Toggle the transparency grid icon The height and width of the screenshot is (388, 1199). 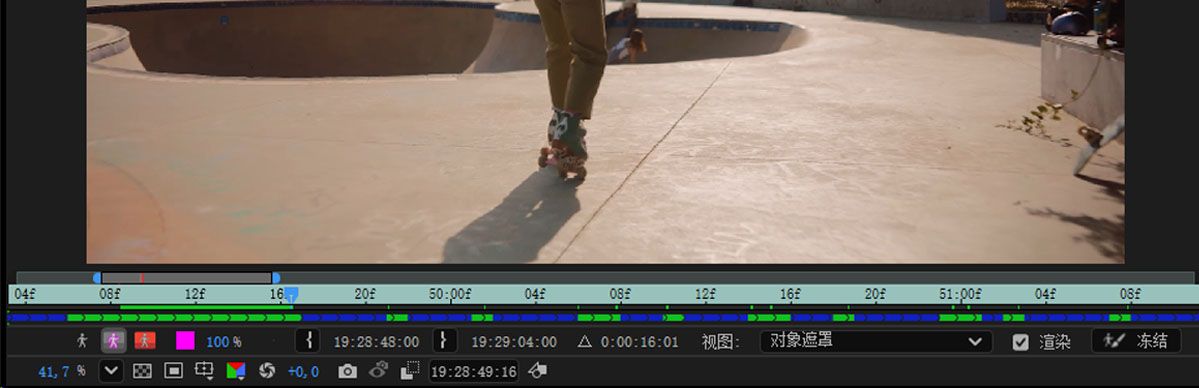142,371
